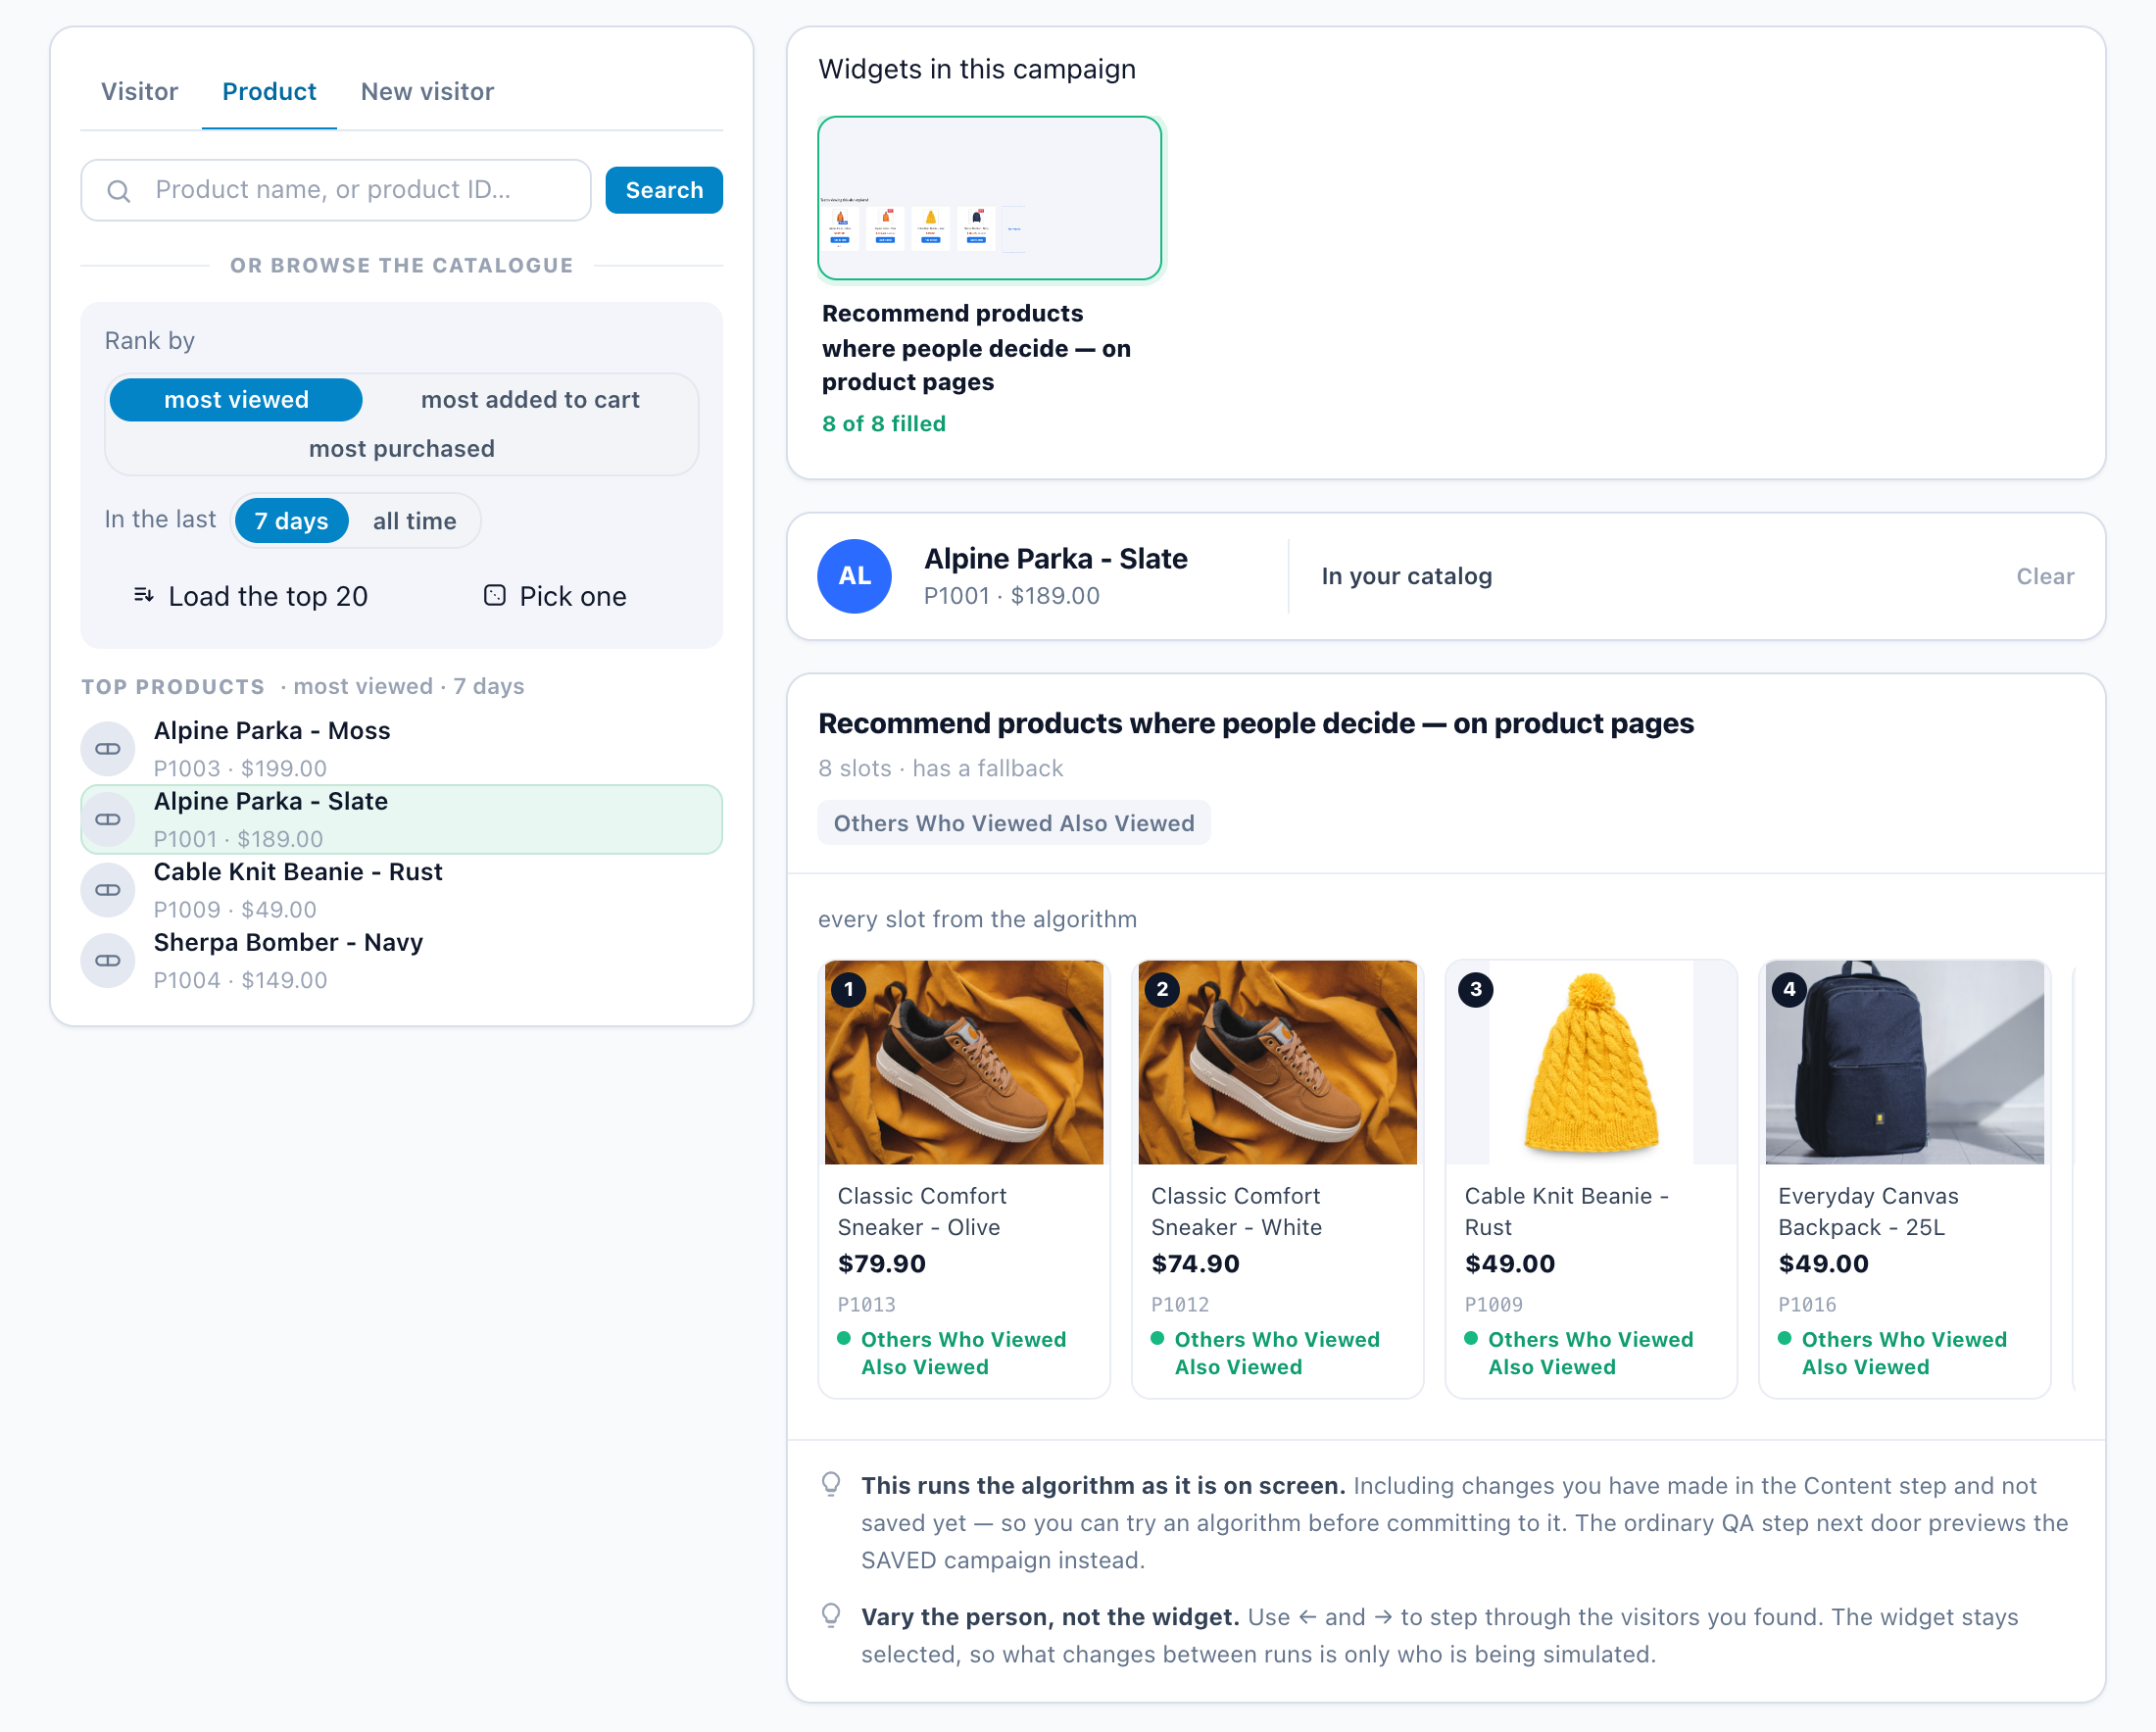This screenshot has height=1732, width=2156.
Task: Click slot badge number 4
Action: [1789, 990]
